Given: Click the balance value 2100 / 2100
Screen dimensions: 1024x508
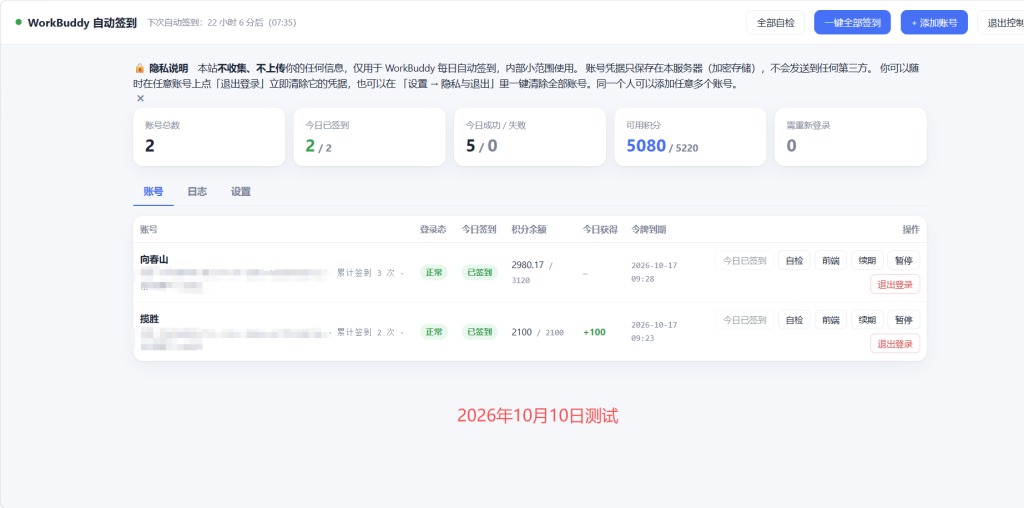Looking at the screenshot, I should coord(537,332).
